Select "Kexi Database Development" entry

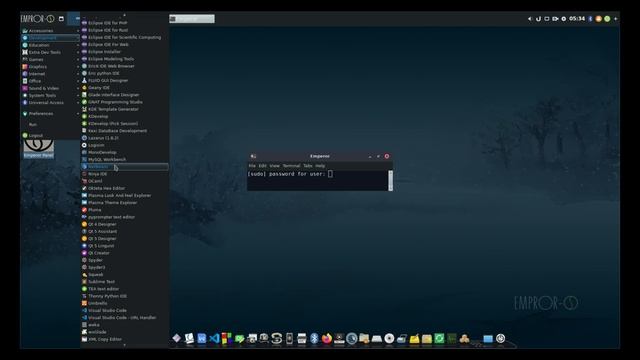pyautogui.click(x=124, y=131)
